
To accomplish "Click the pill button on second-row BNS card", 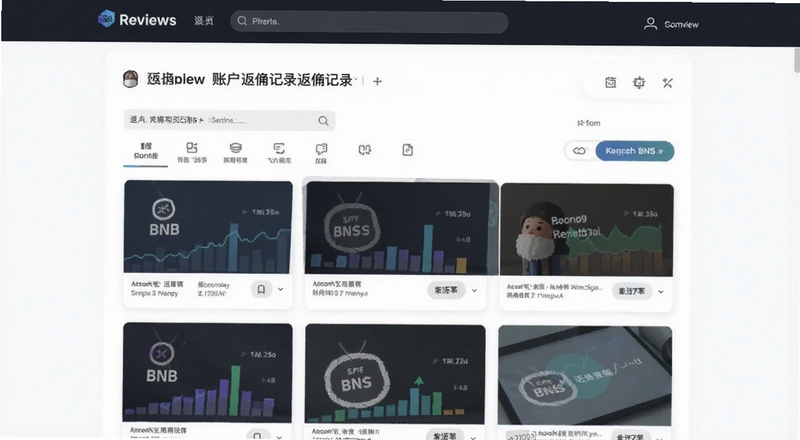I will click(x=445, y=435).
